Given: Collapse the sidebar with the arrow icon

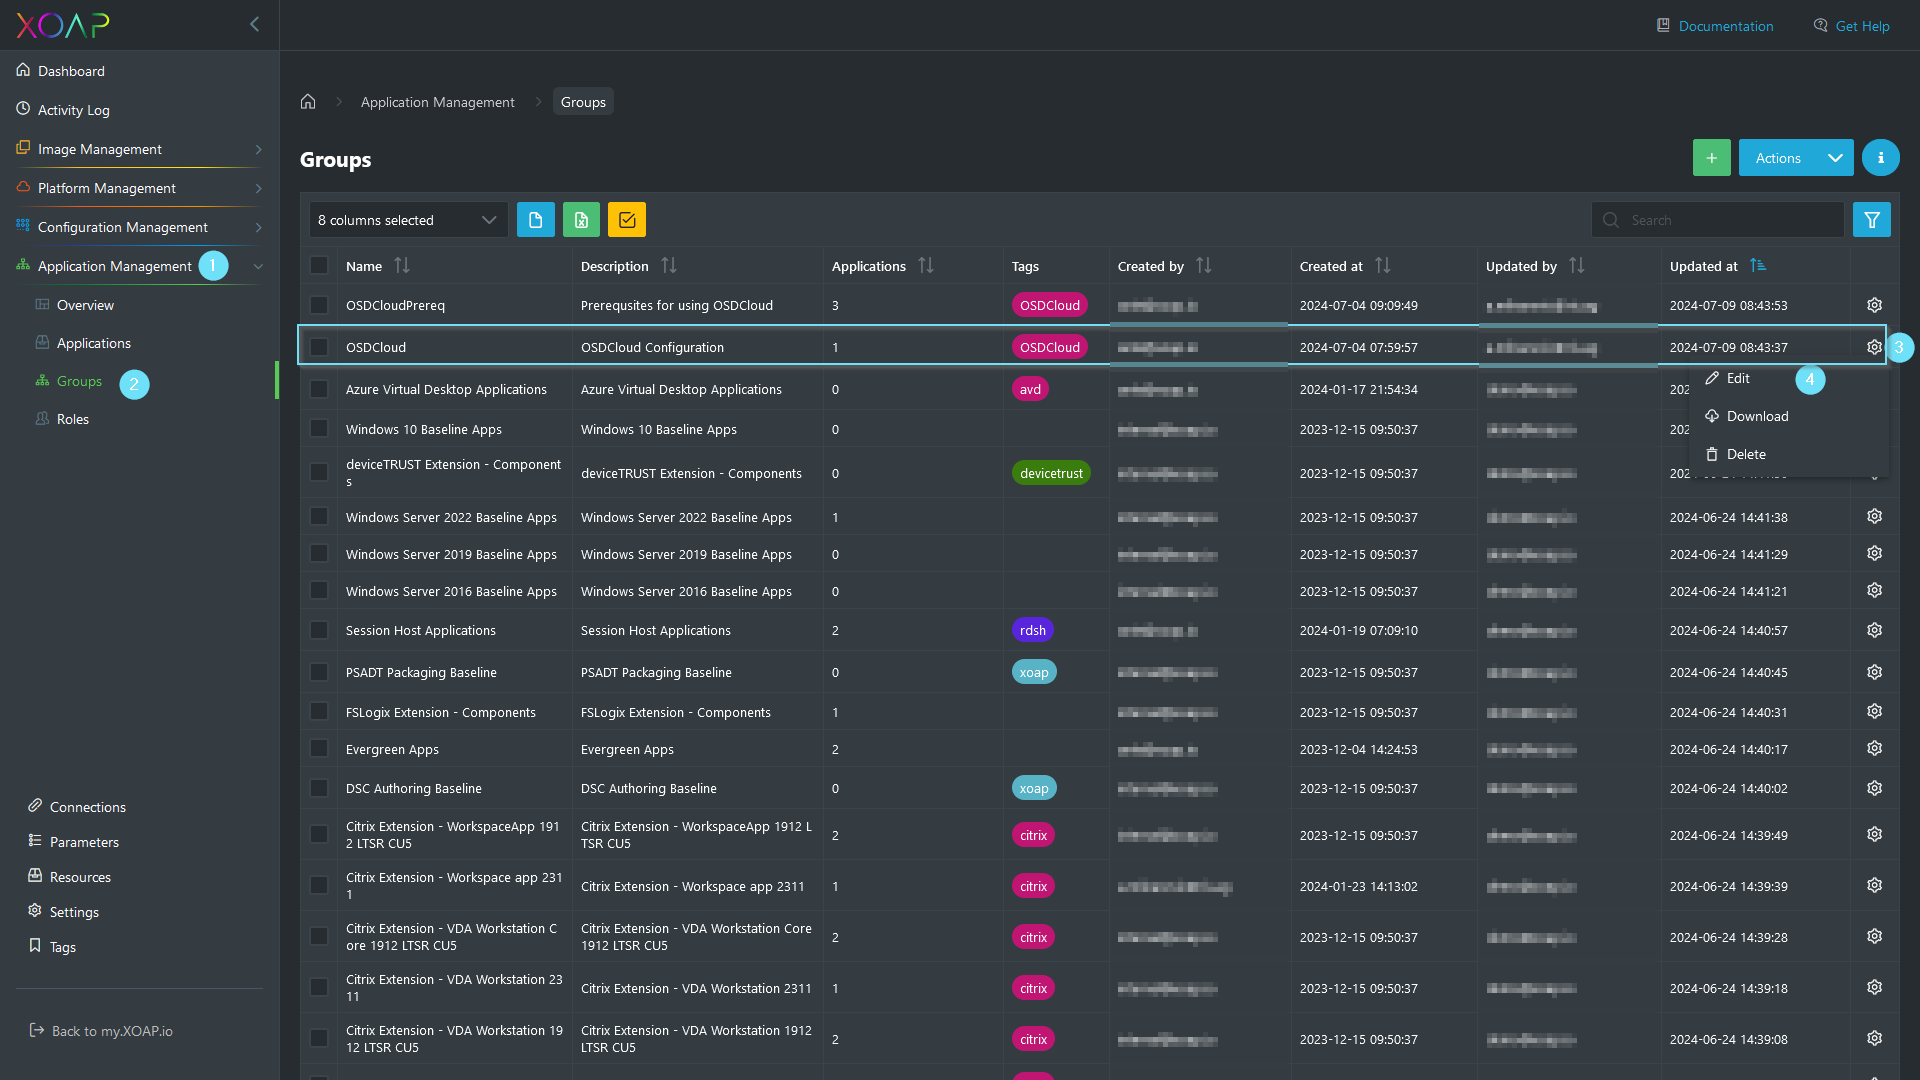Looking at the screenshot, I should (x=254, y=24).
